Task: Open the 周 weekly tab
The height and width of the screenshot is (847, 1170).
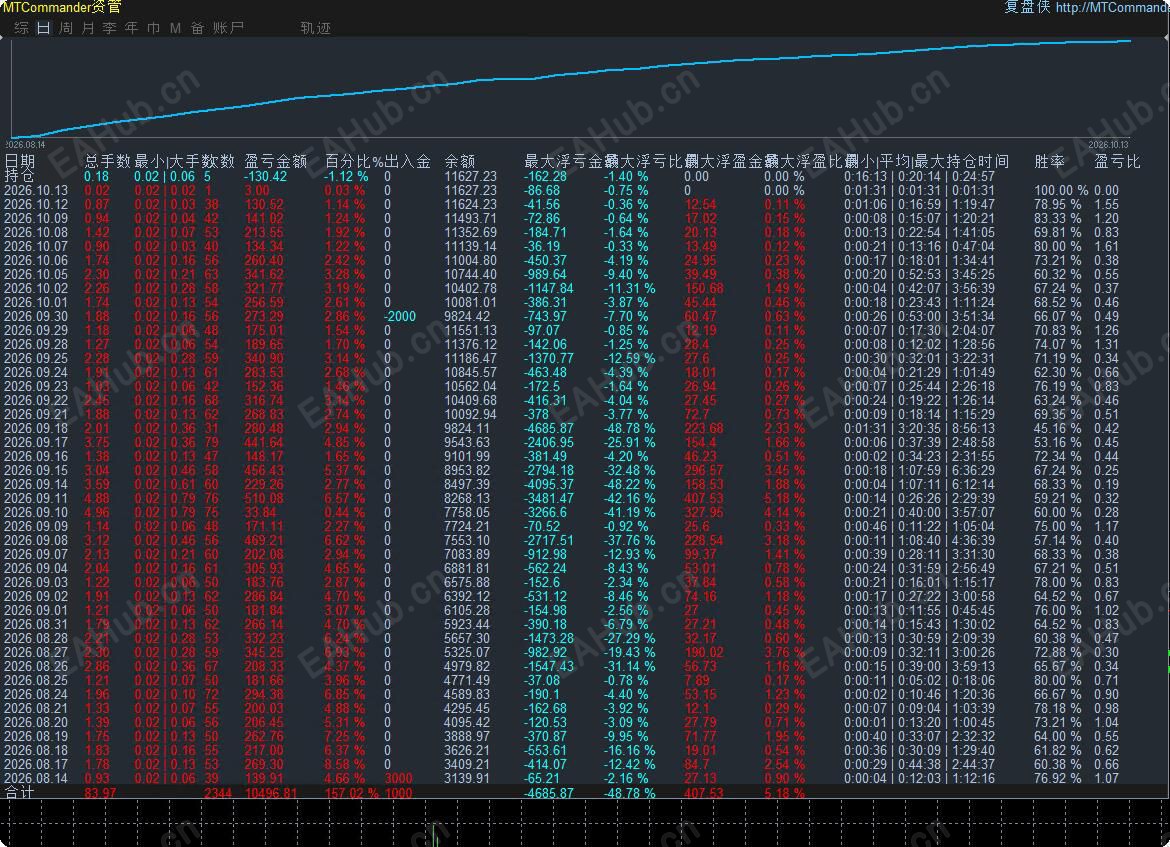Action: click(66, 28)
